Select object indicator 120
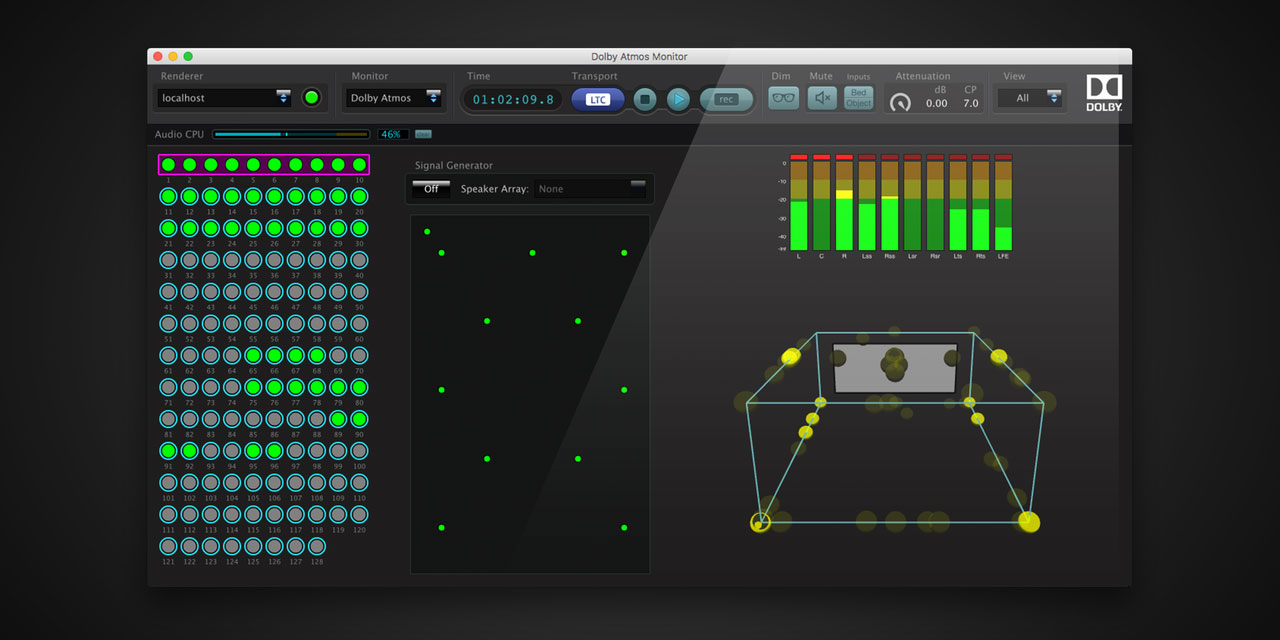The image size is (1280, 640). pyautogui.click(x=359, y=514)
